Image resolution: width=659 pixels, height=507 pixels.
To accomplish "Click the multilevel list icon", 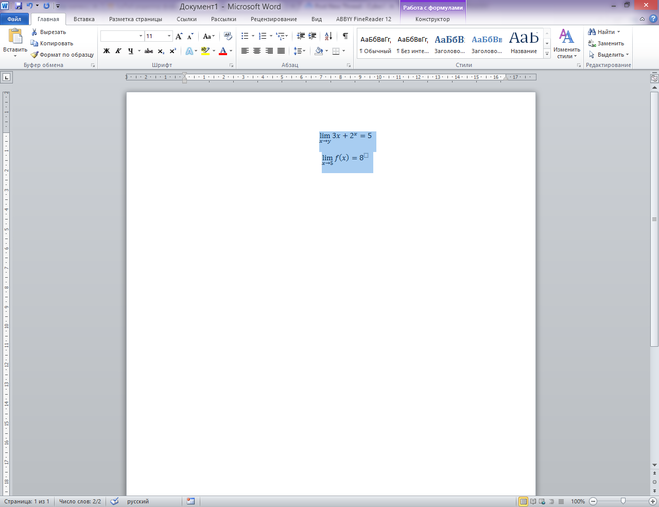I will (x=280, y=36).
